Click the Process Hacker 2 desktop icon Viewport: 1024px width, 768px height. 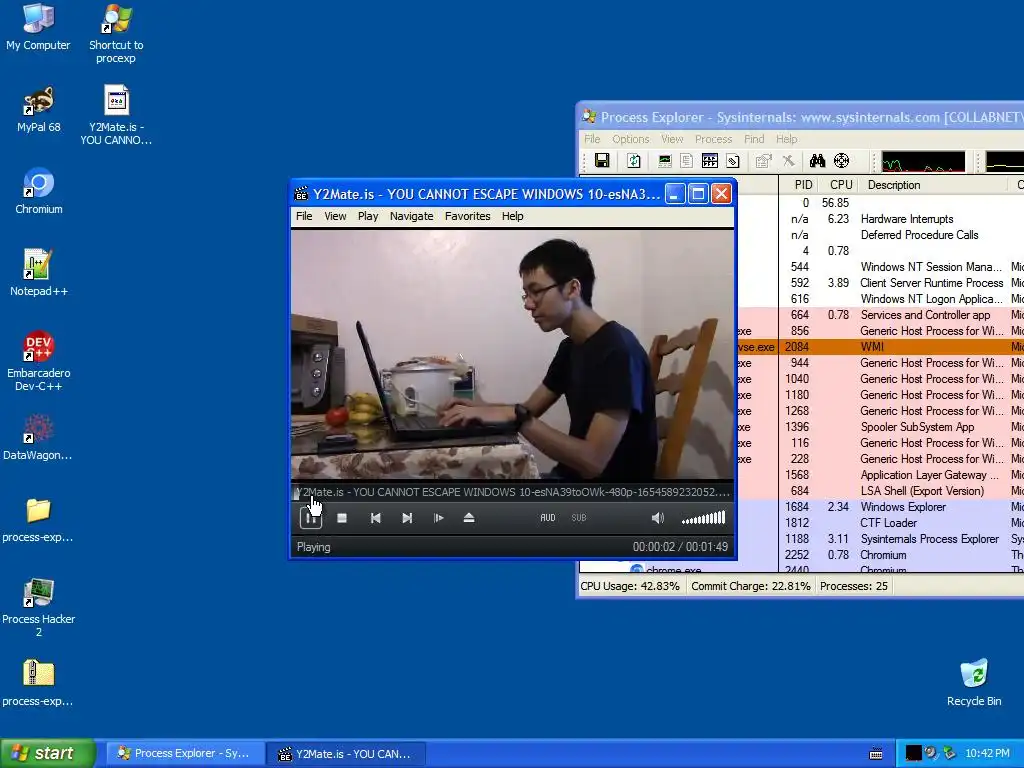click(x=39, y=607)
